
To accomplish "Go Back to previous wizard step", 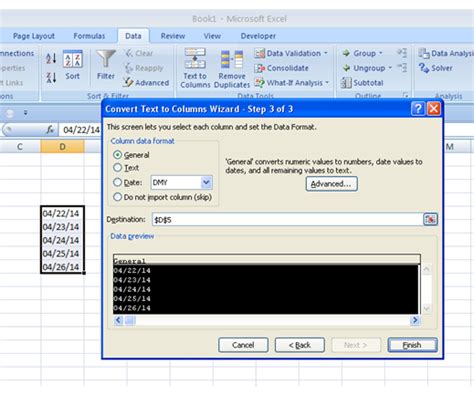I will tap(300, 345).
